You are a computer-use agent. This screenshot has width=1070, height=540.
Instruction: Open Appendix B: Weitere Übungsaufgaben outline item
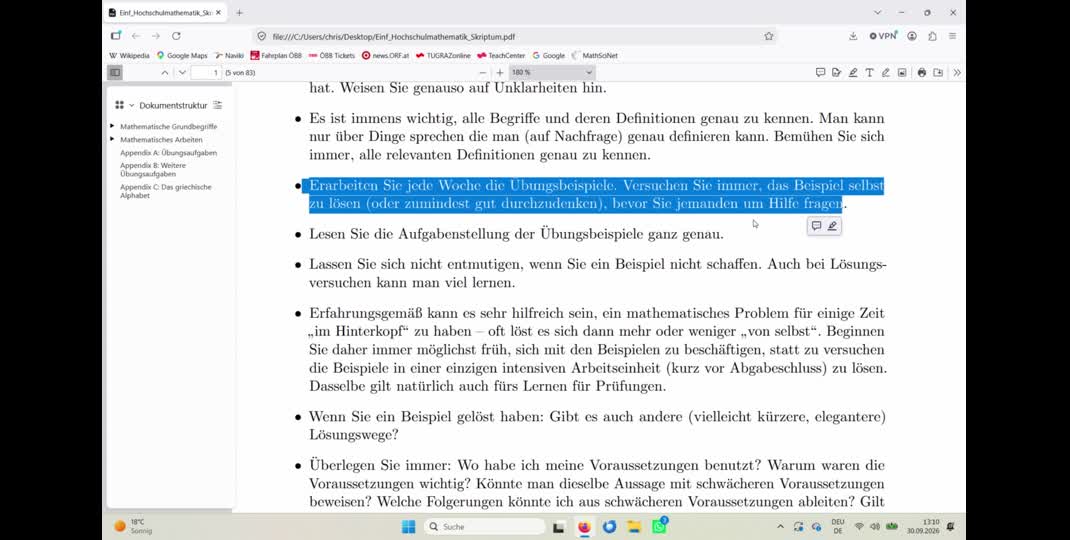coord(153,169)
